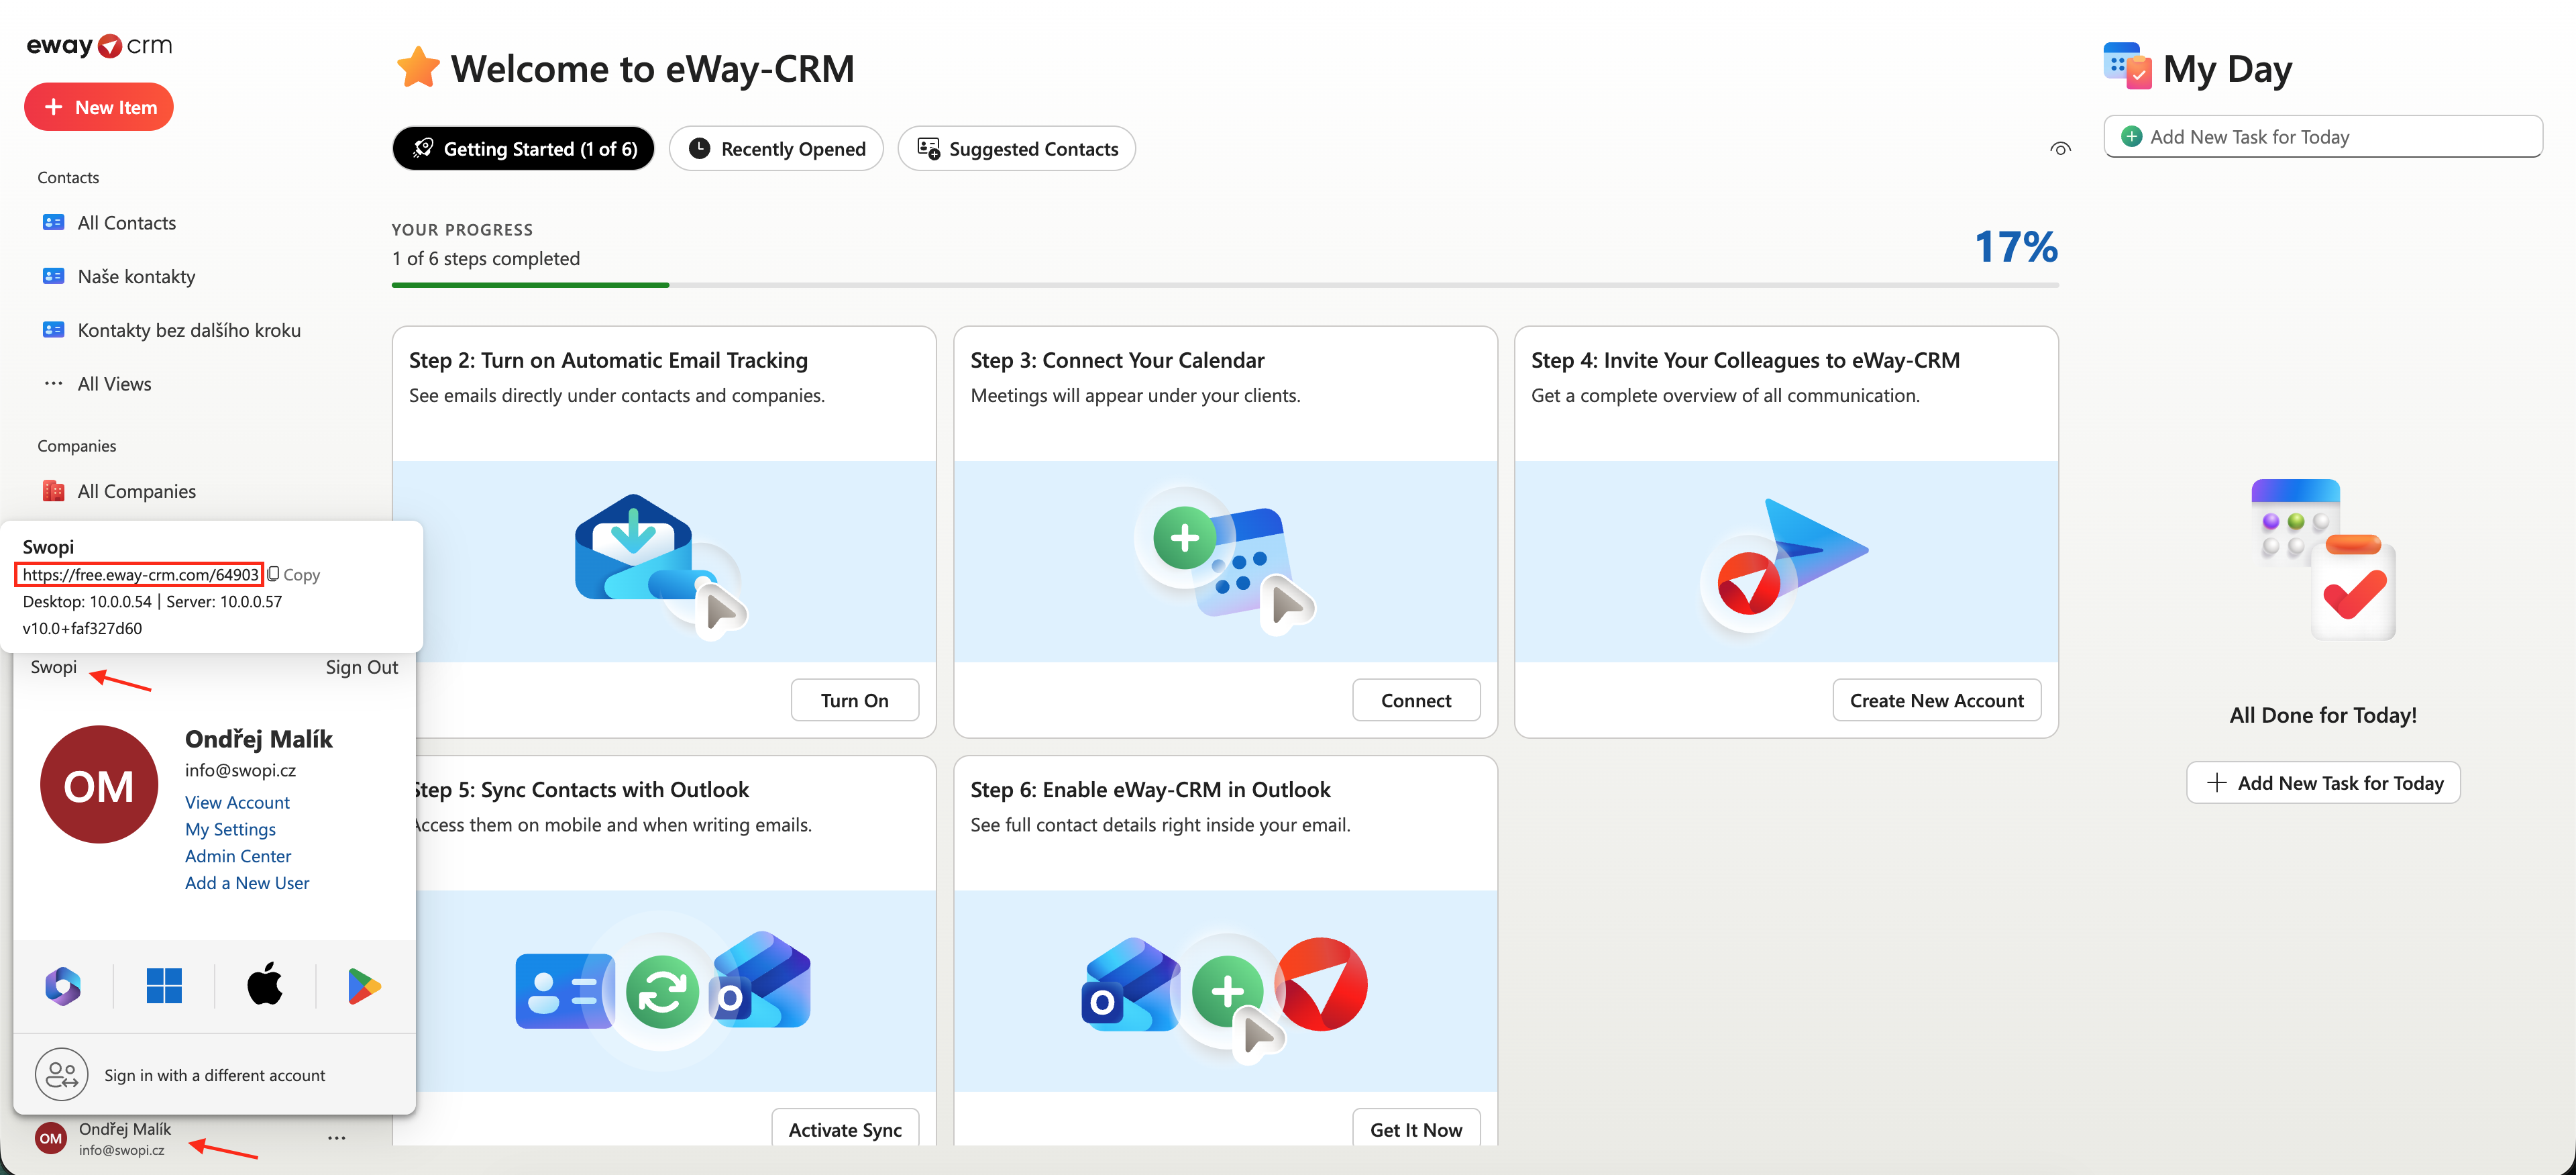Click the clock icon in Recently Opened

[700, 149]
